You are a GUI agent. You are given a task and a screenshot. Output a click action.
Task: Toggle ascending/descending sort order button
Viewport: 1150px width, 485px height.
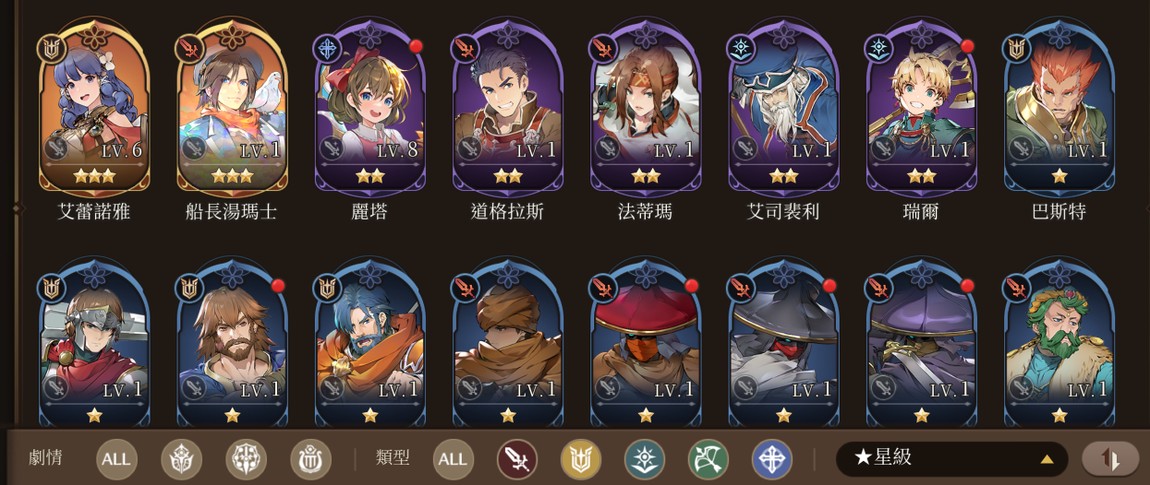[x=1110, y=459]
